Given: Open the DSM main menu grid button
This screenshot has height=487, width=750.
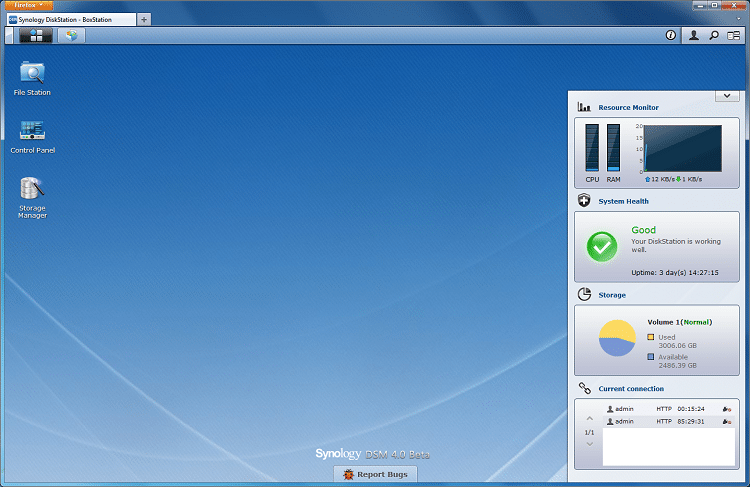Looking at the screenshot, I should 36,35.
